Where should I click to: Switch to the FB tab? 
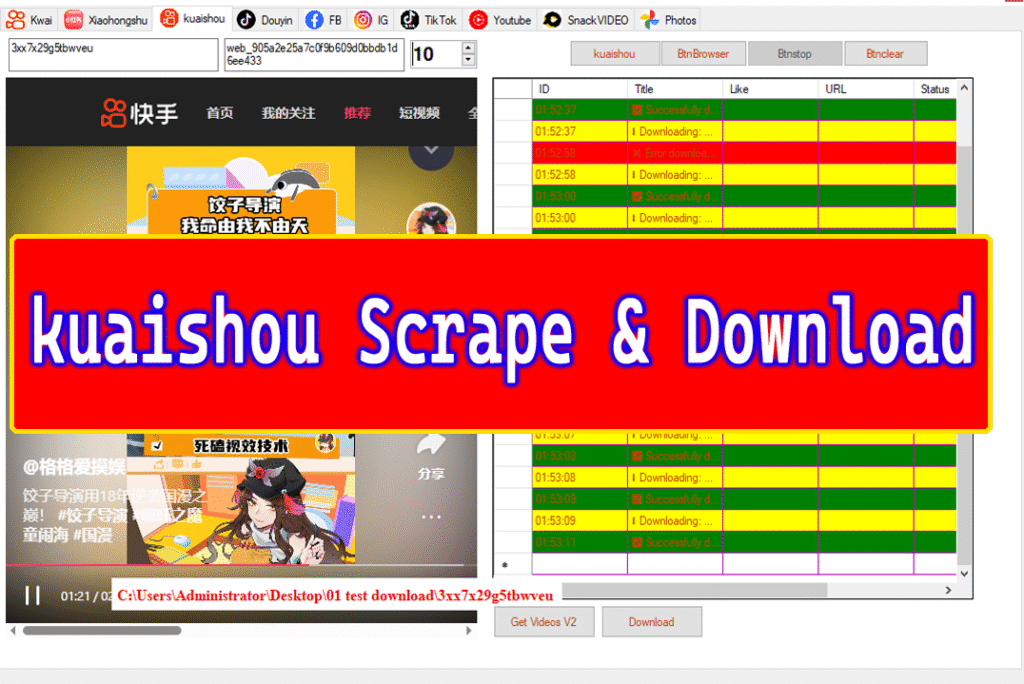(324, 20)
